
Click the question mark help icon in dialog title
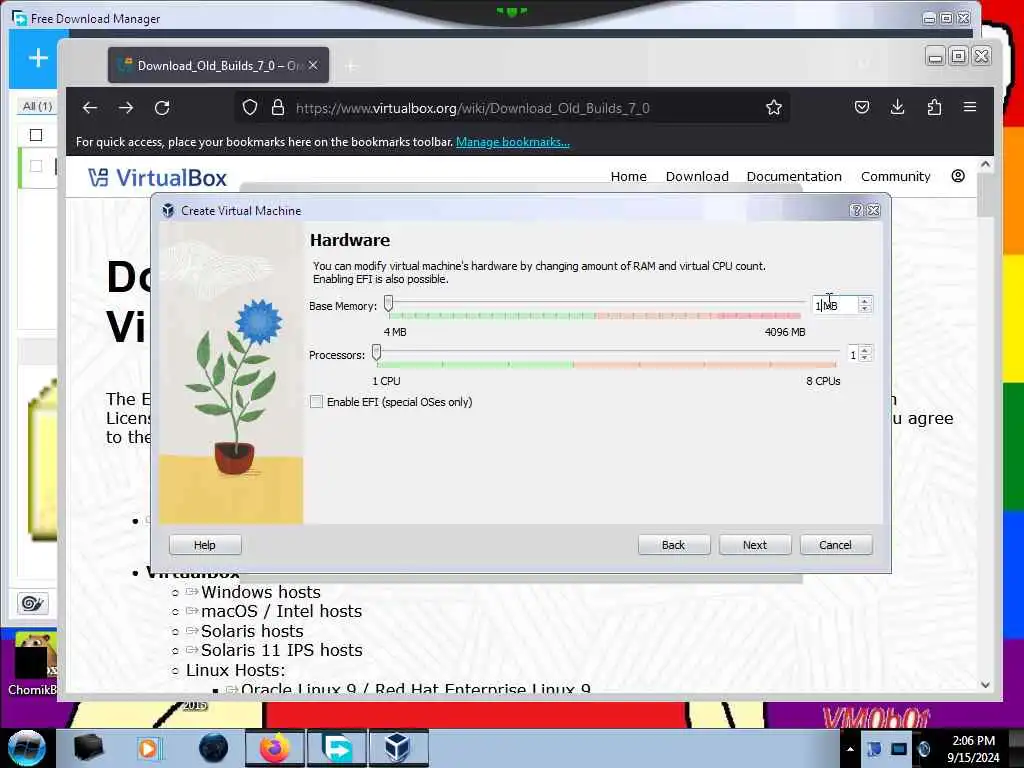click(x=856, y=210)
